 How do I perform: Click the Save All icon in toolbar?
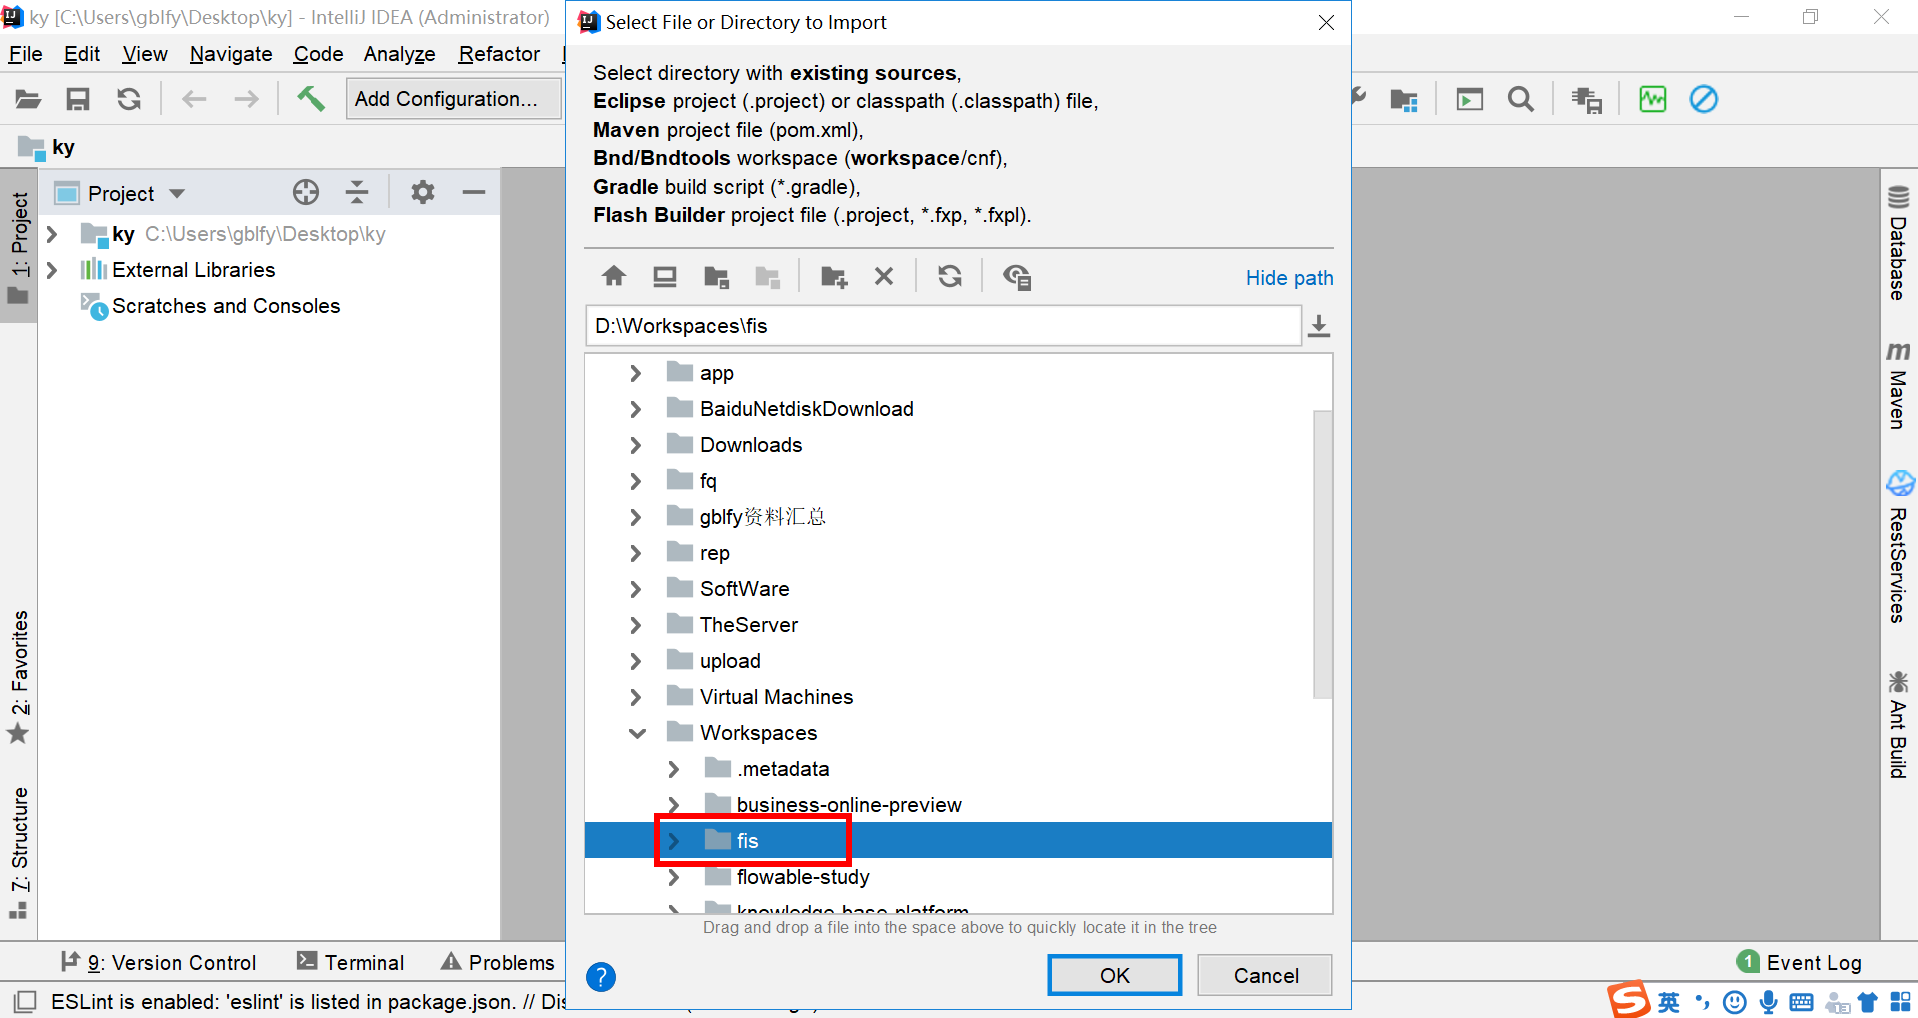pyautogui.click(x=78, y=99)
